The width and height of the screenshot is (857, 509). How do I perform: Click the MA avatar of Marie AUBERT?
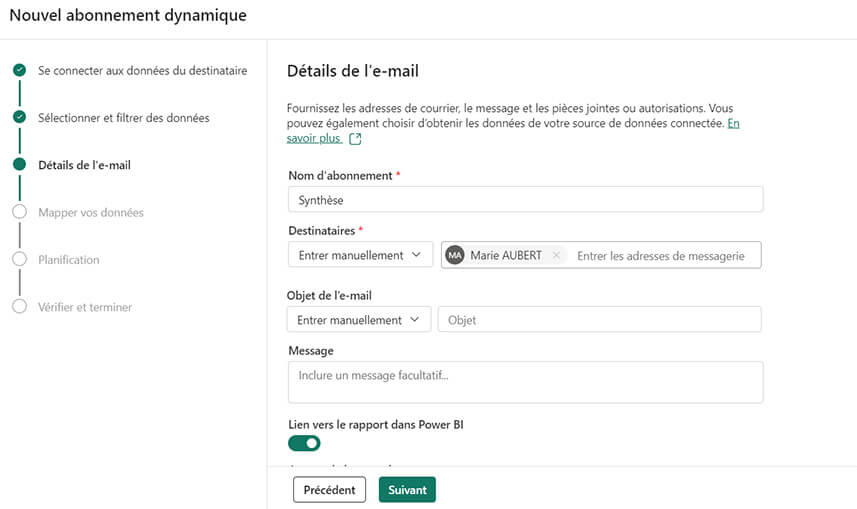point(455,255)
